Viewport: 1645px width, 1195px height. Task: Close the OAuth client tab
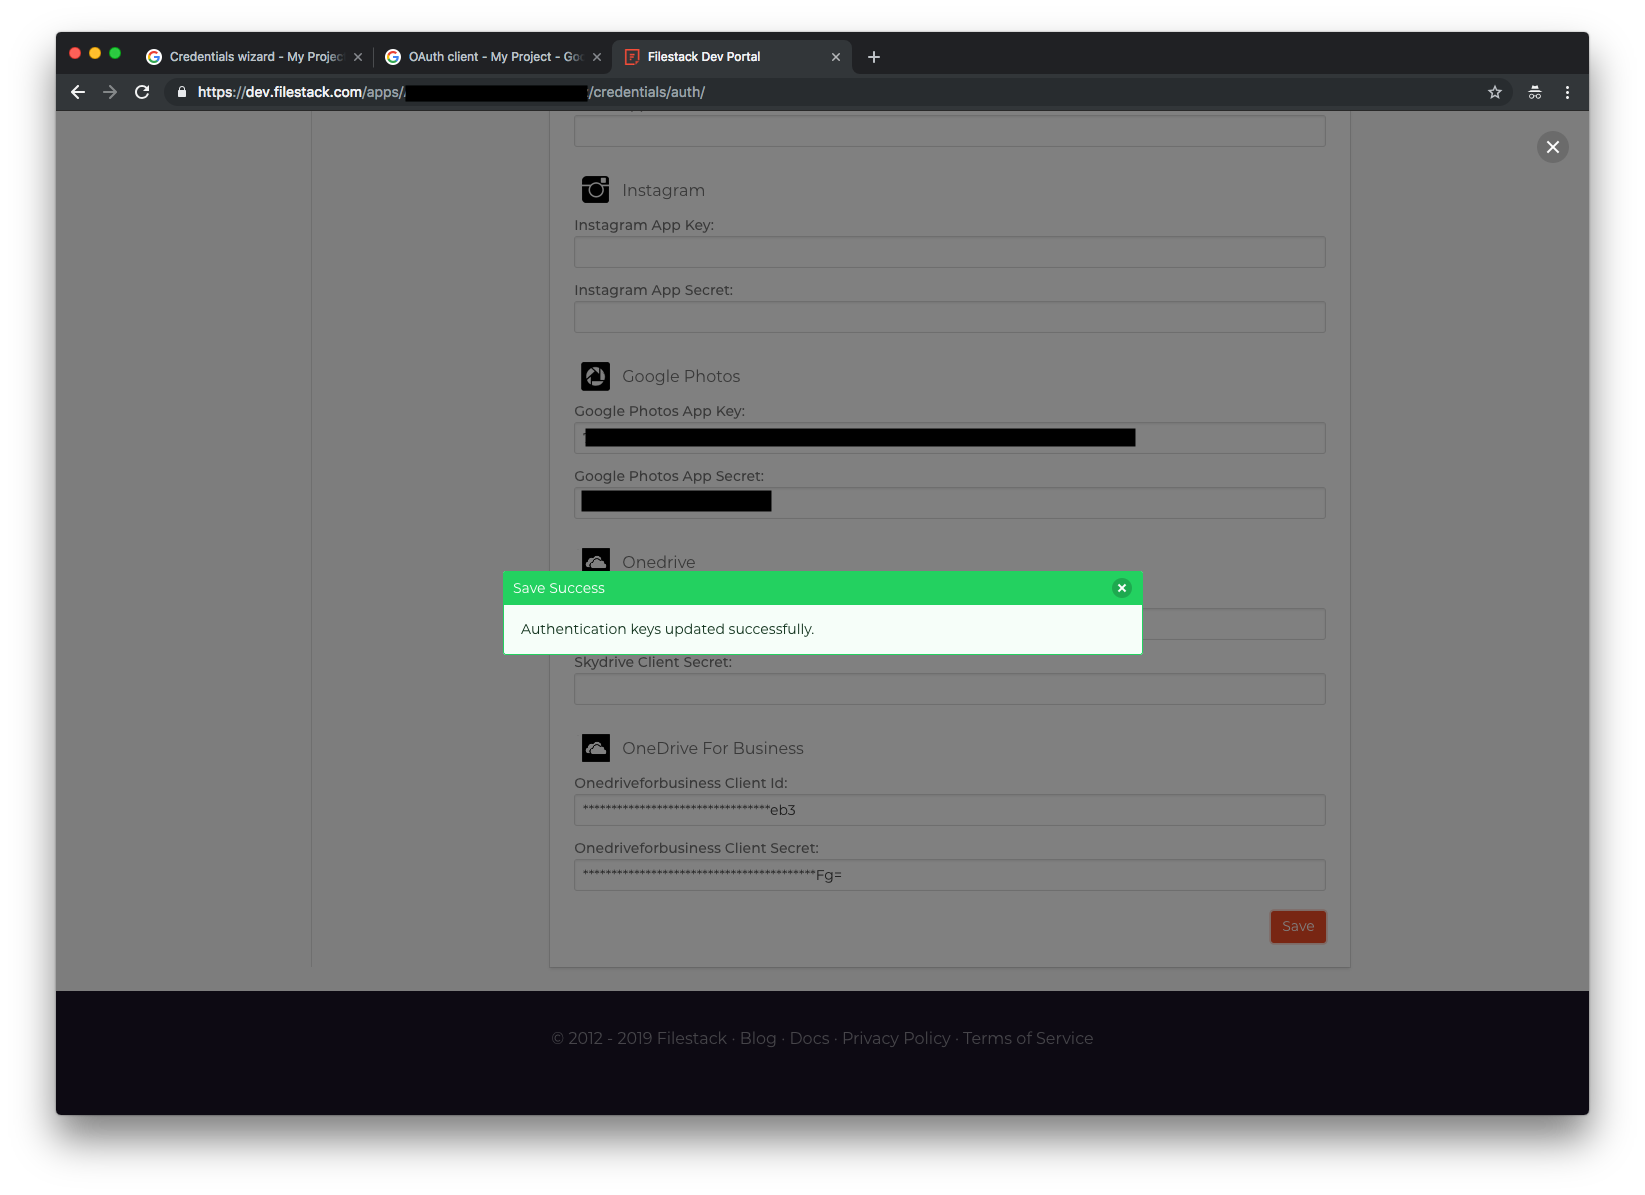click(597, 57)
